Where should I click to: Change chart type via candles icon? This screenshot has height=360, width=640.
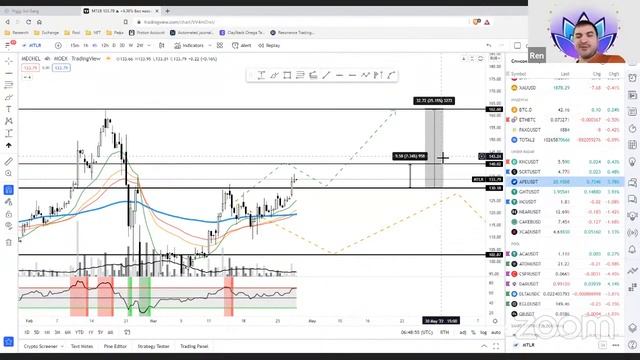pos(162,45)
